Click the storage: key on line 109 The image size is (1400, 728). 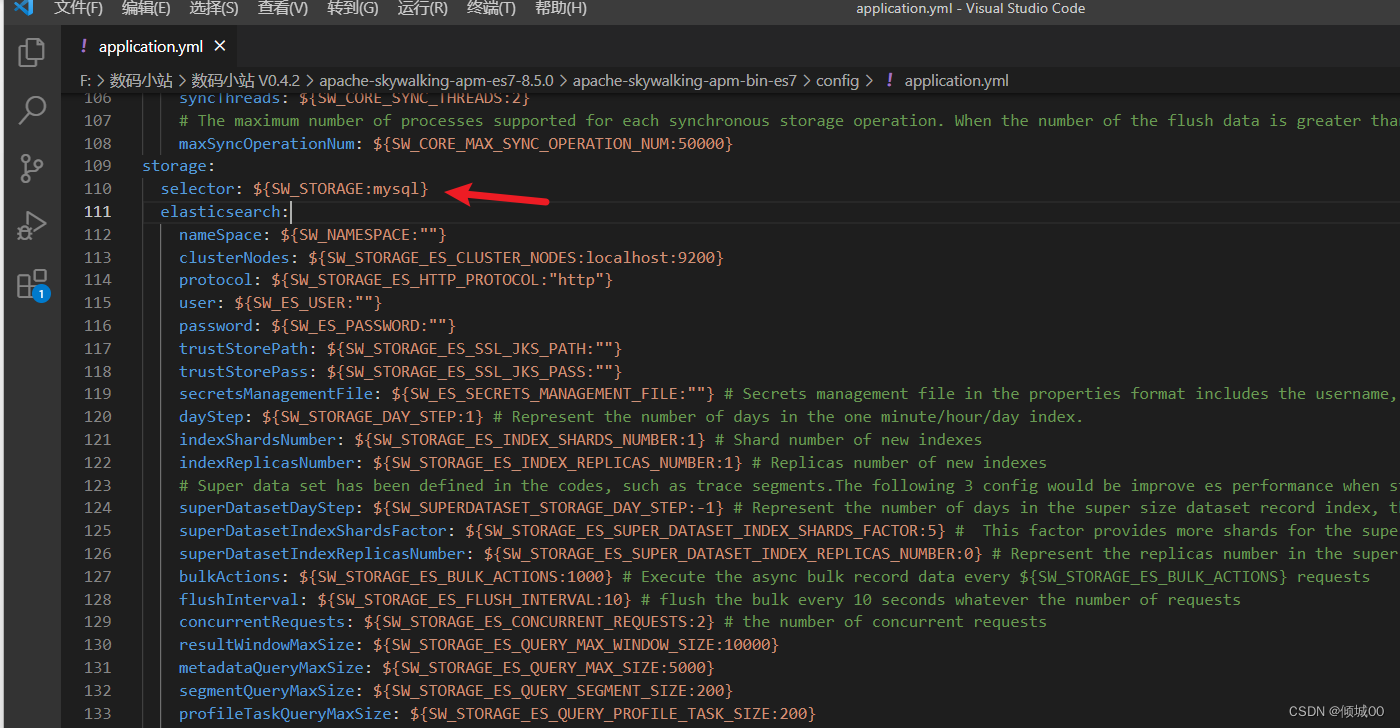178,166
